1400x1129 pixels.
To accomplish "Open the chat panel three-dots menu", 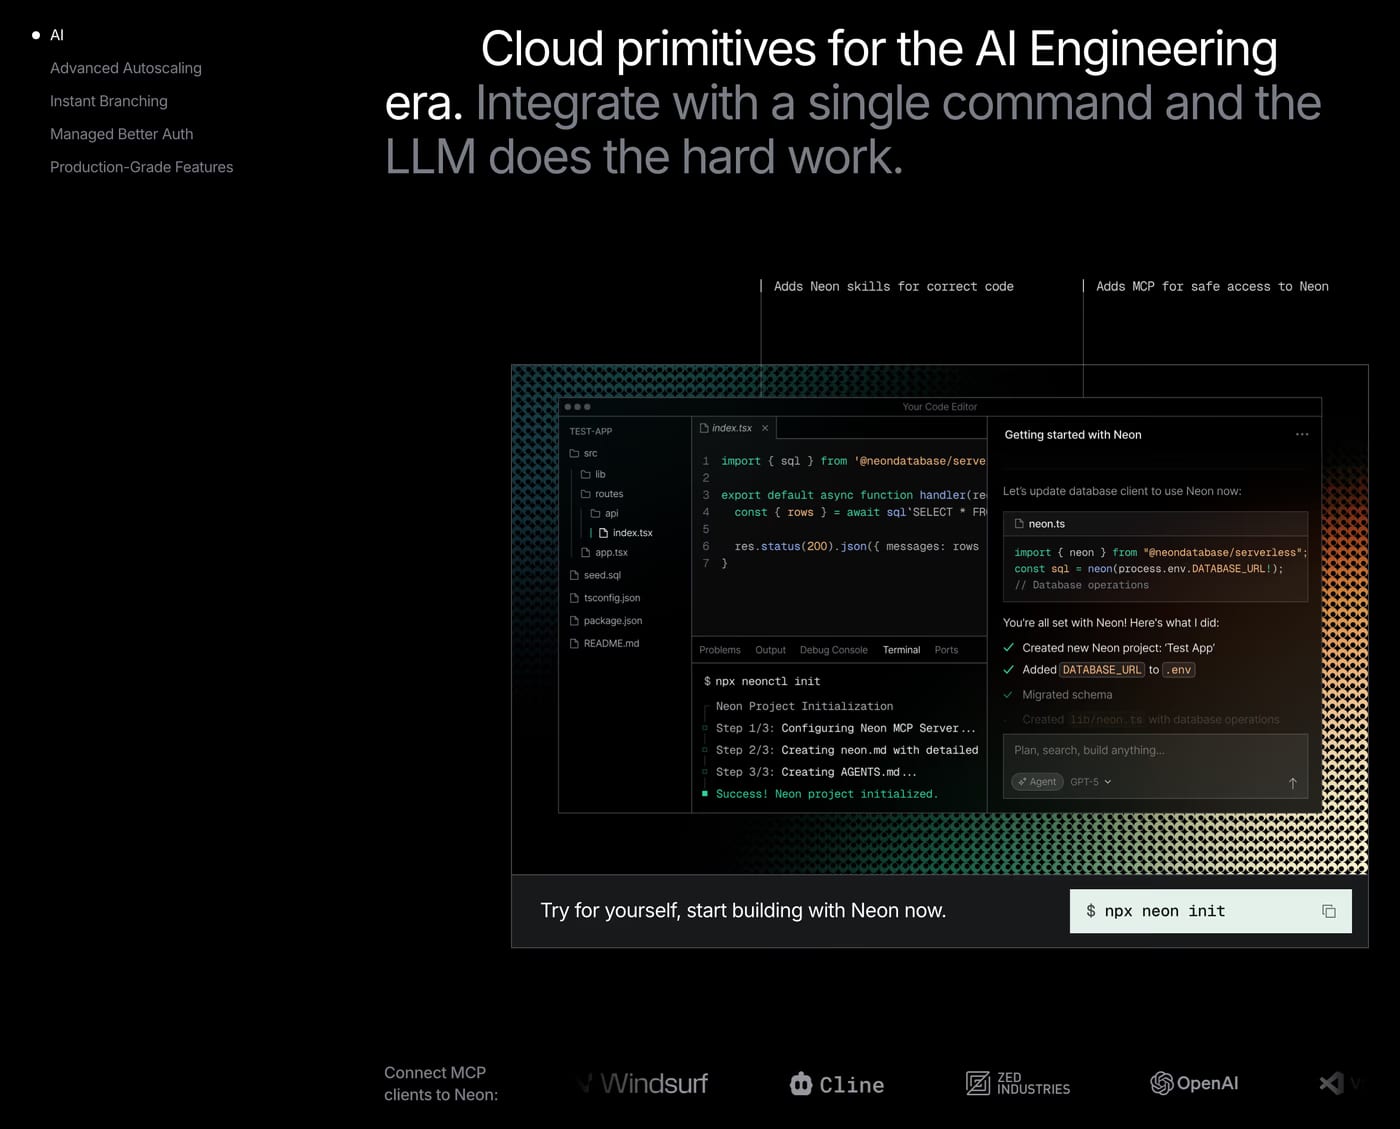I will [1302, 434].
